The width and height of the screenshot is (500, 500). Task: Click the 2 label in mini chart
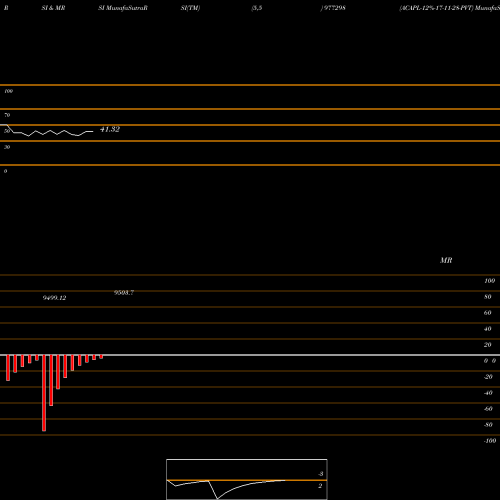[x=320, y=486]
